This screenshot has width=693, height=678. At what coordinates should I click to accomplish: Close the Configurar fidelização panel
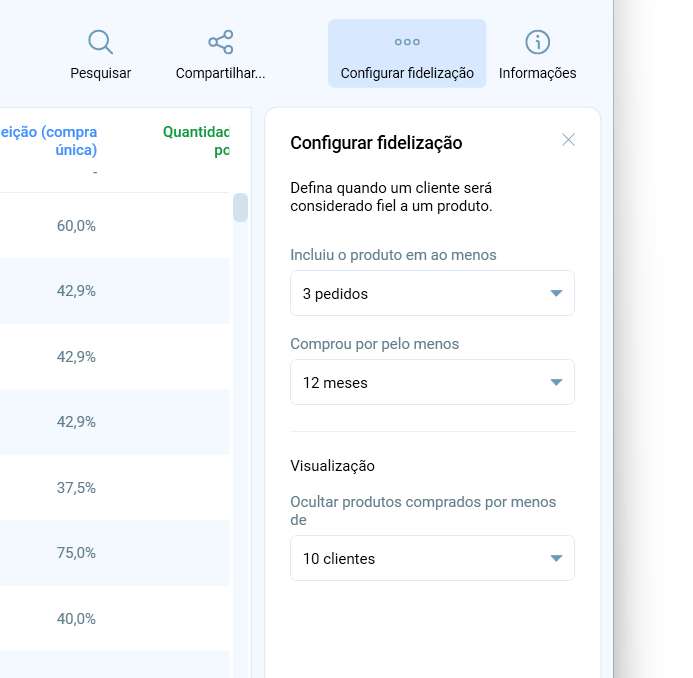pos(568,140)
